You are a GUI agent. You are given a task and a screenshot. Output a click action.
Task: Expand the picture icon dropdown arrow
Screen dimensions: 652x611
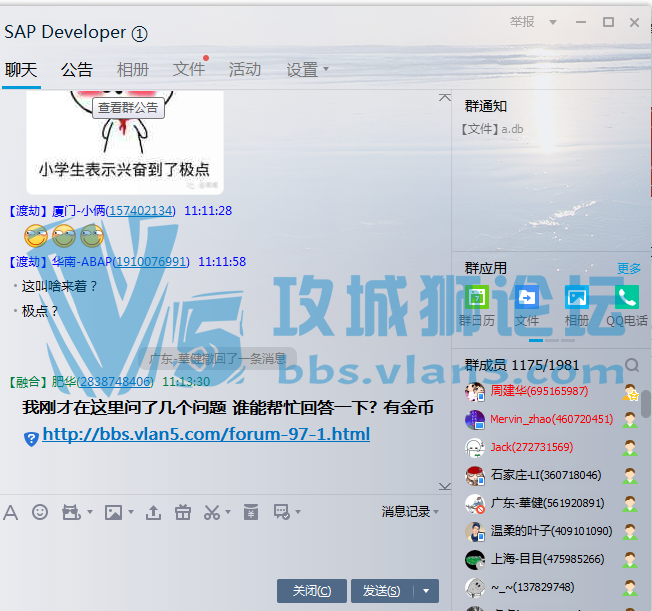coord(131,512)
